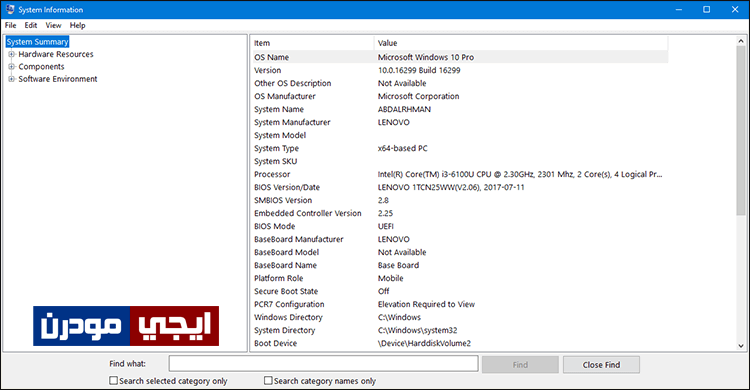
Task: Click the System Information title bar icon
Action: pyautogui.click(x=10, y=9)
